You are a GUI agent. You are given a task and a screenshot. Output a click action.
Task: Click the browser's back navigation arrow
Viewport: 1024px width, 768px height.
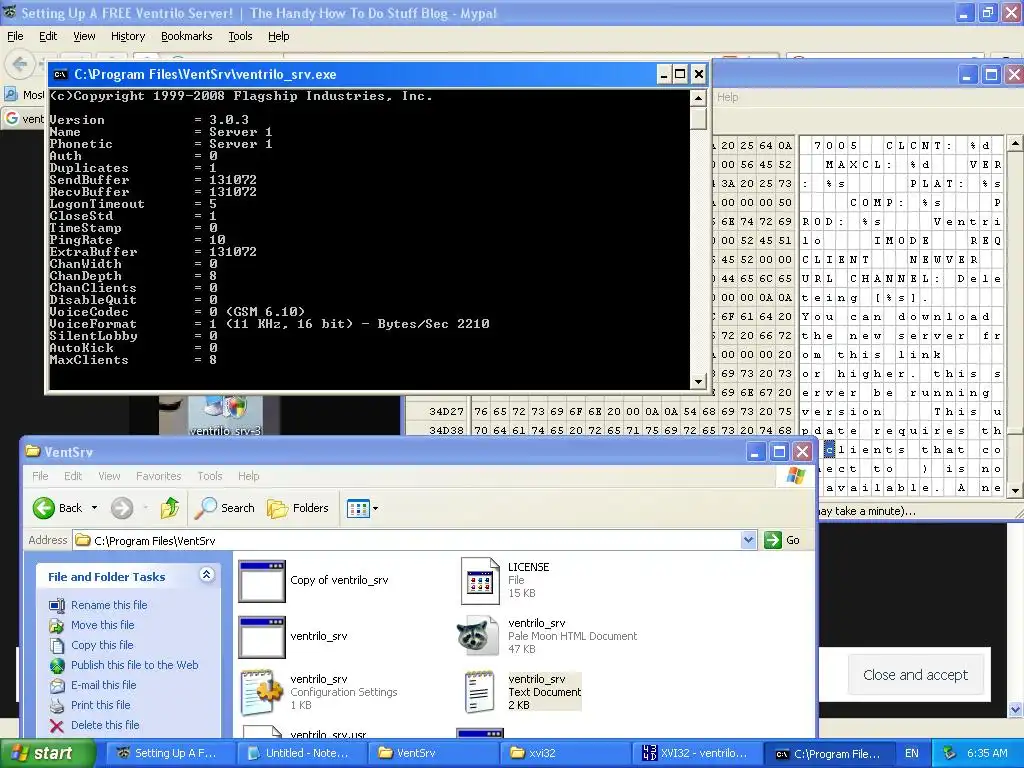pyautogui.click(x=20, y=64)
